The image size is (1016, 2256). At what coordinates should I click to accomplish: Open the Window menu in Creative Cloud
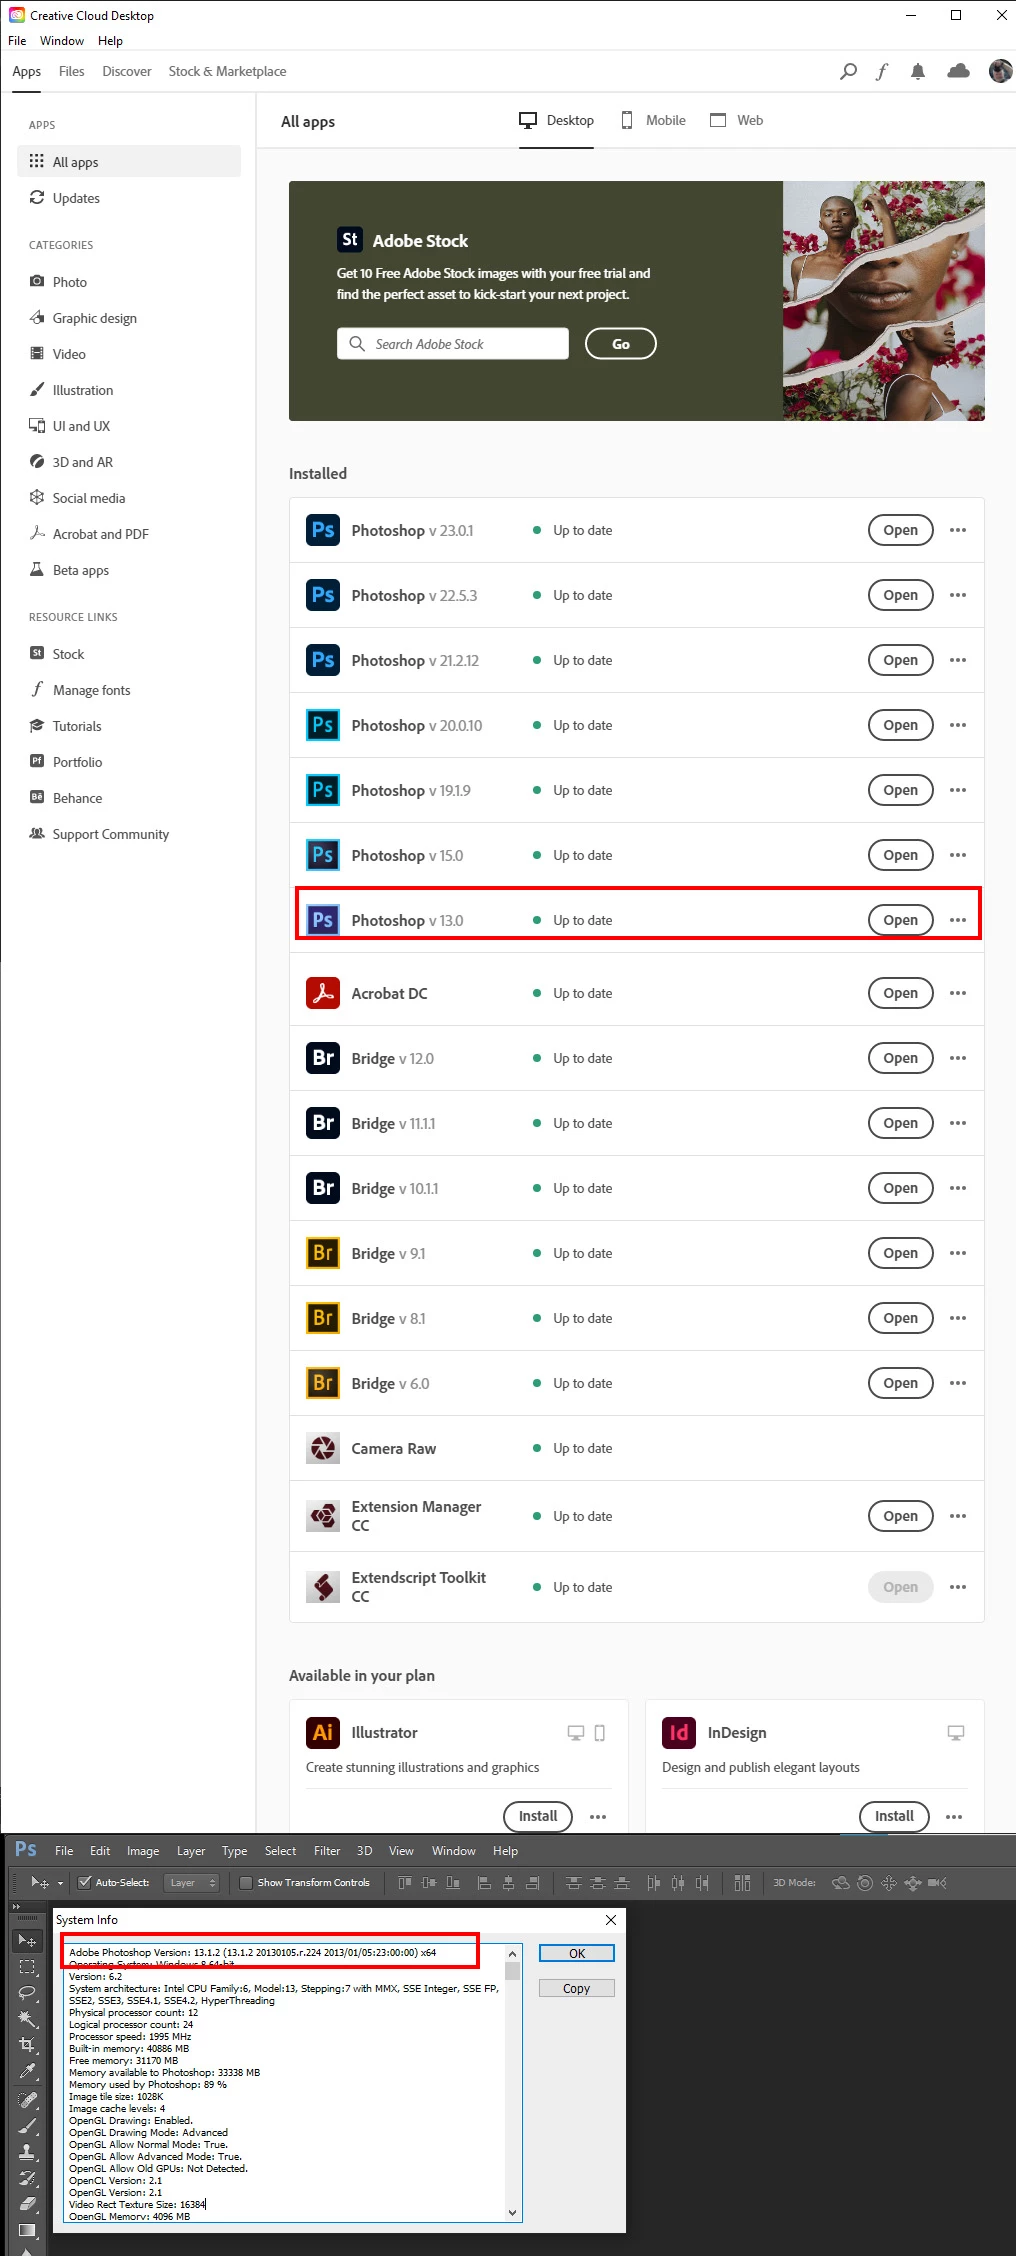(62, 41)
